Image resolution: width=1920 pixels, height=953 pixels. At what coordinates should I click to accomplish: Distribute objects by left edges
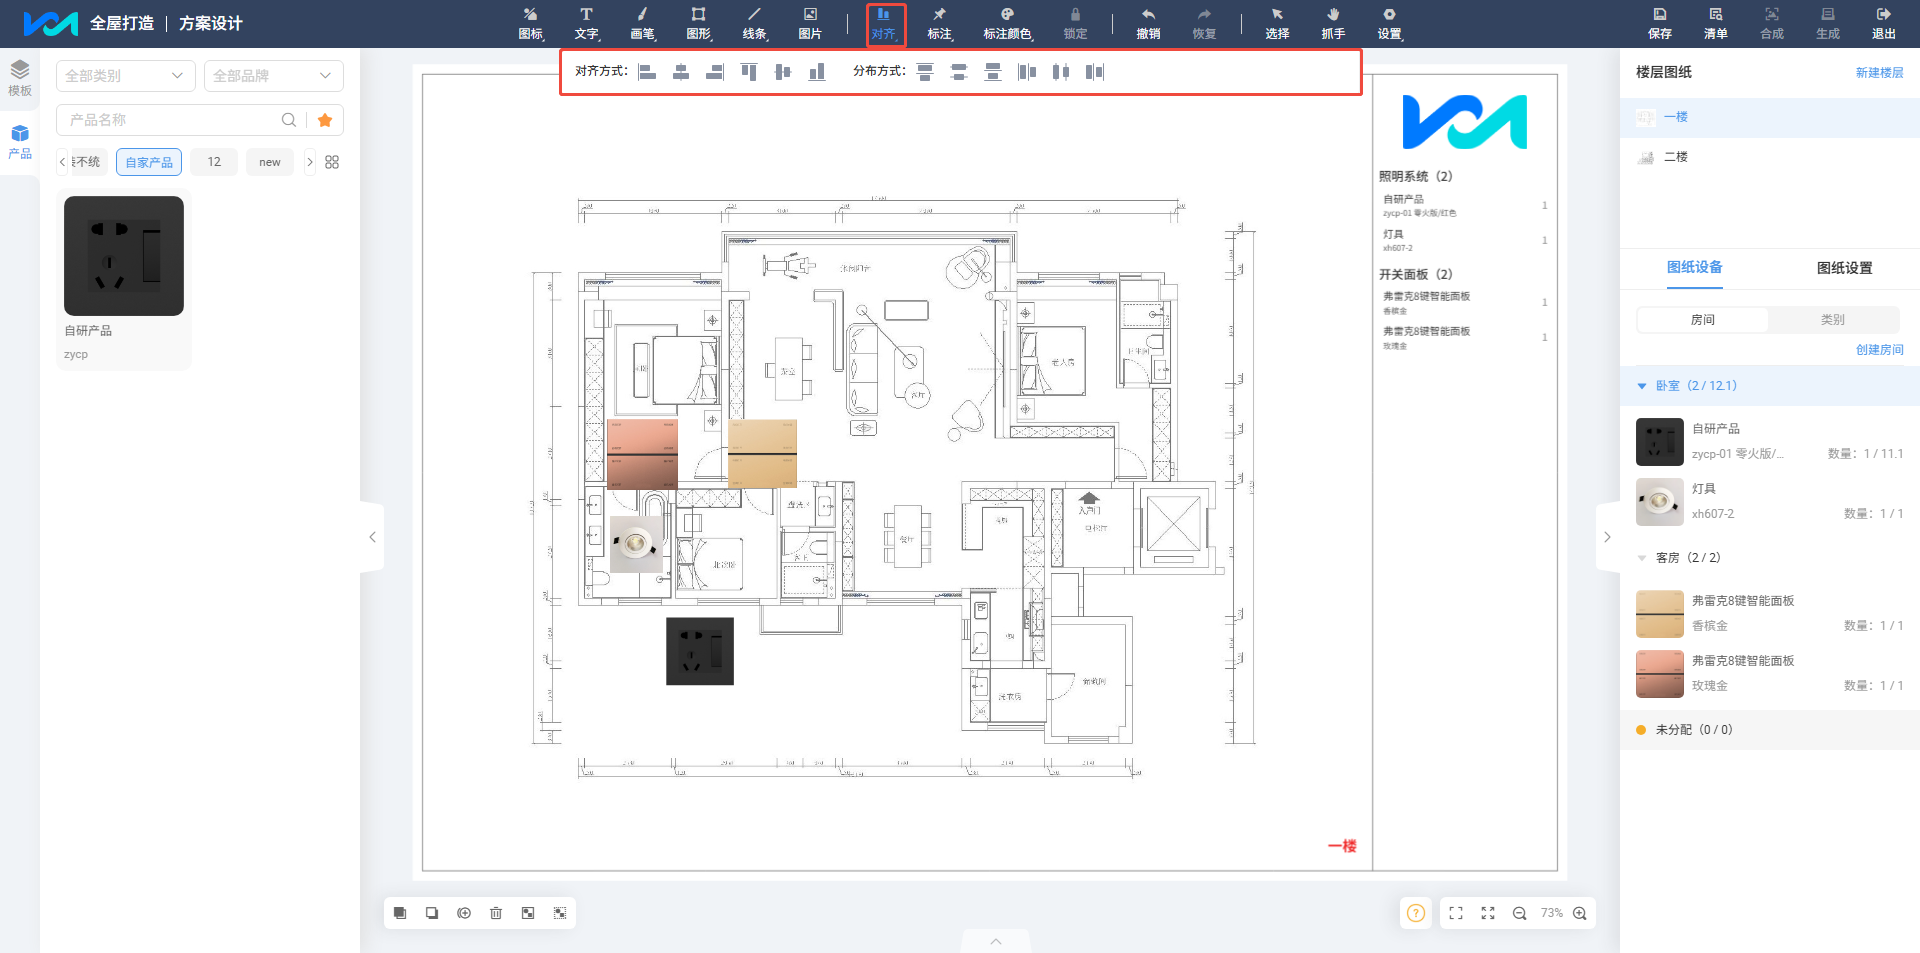[x=1027, y=72]
